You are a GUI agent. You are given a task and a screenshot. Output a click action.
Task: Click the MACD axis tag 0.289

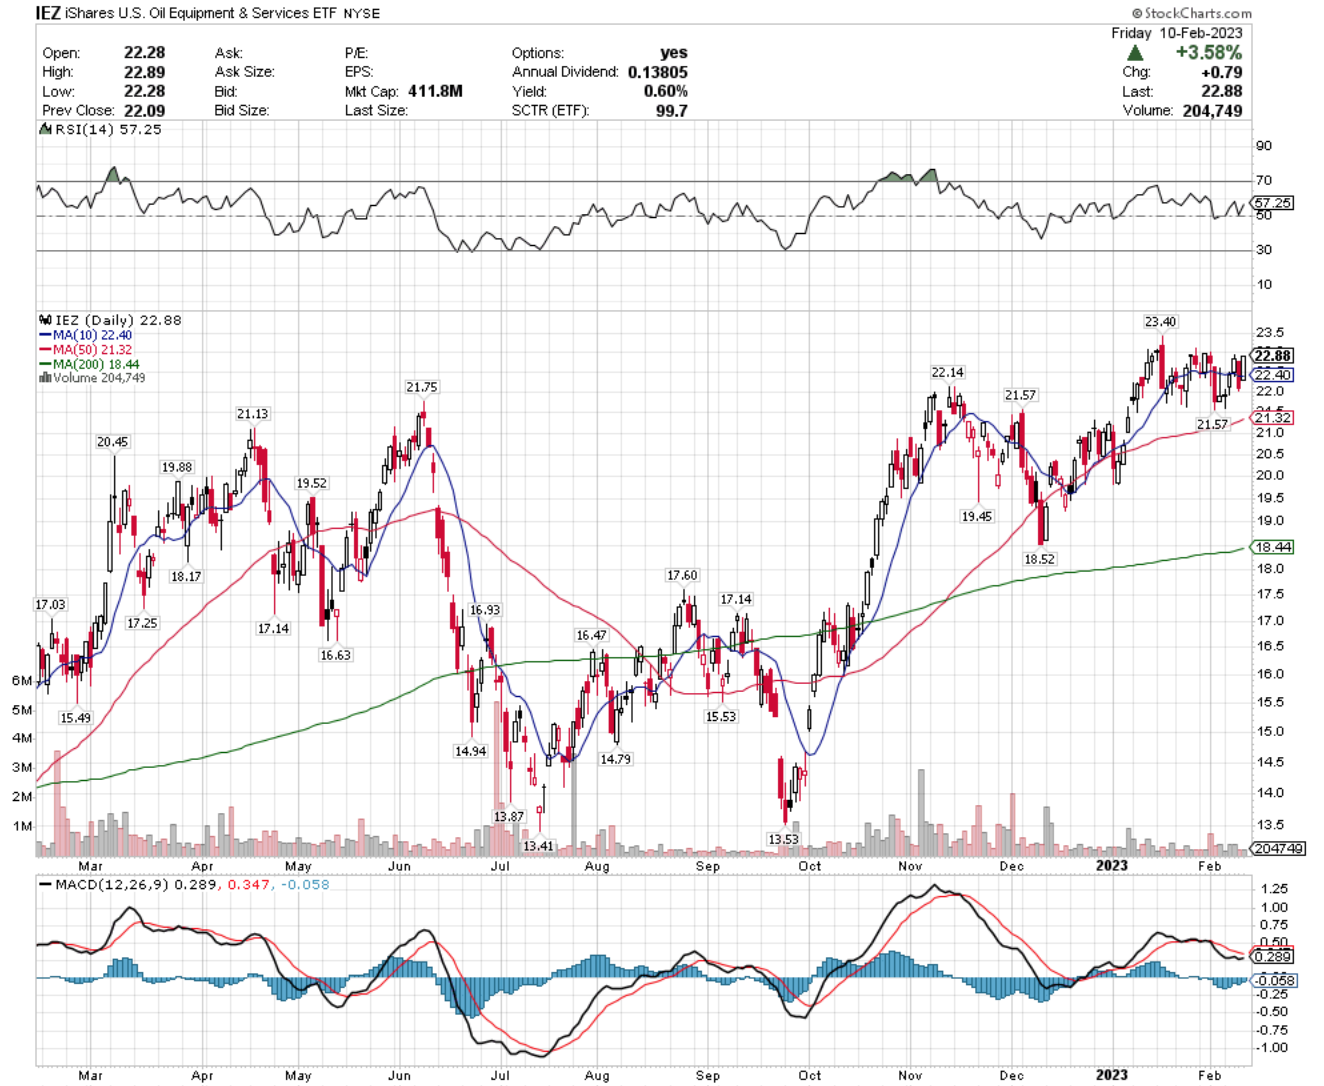(1273, 957)
